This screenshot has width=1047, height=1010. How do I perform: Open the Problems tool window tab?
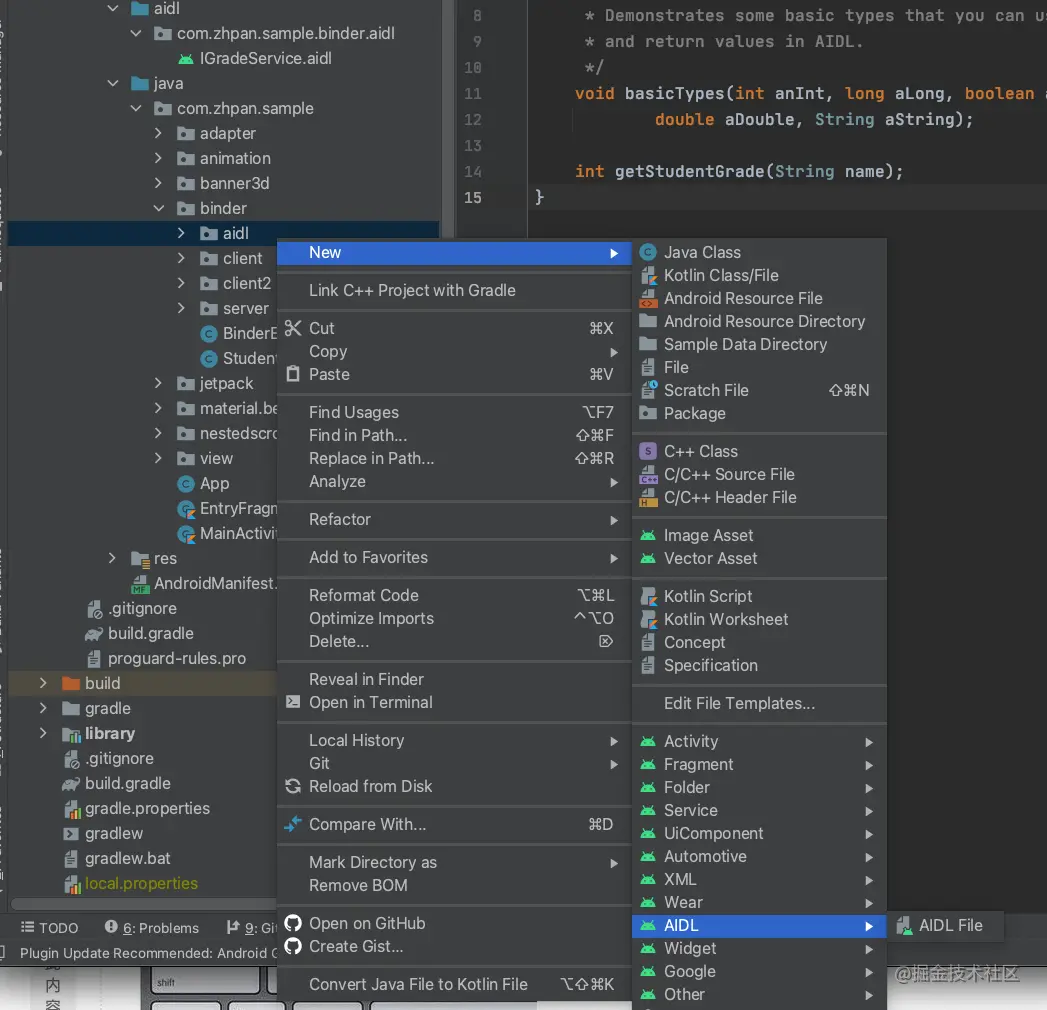point(152,928)
